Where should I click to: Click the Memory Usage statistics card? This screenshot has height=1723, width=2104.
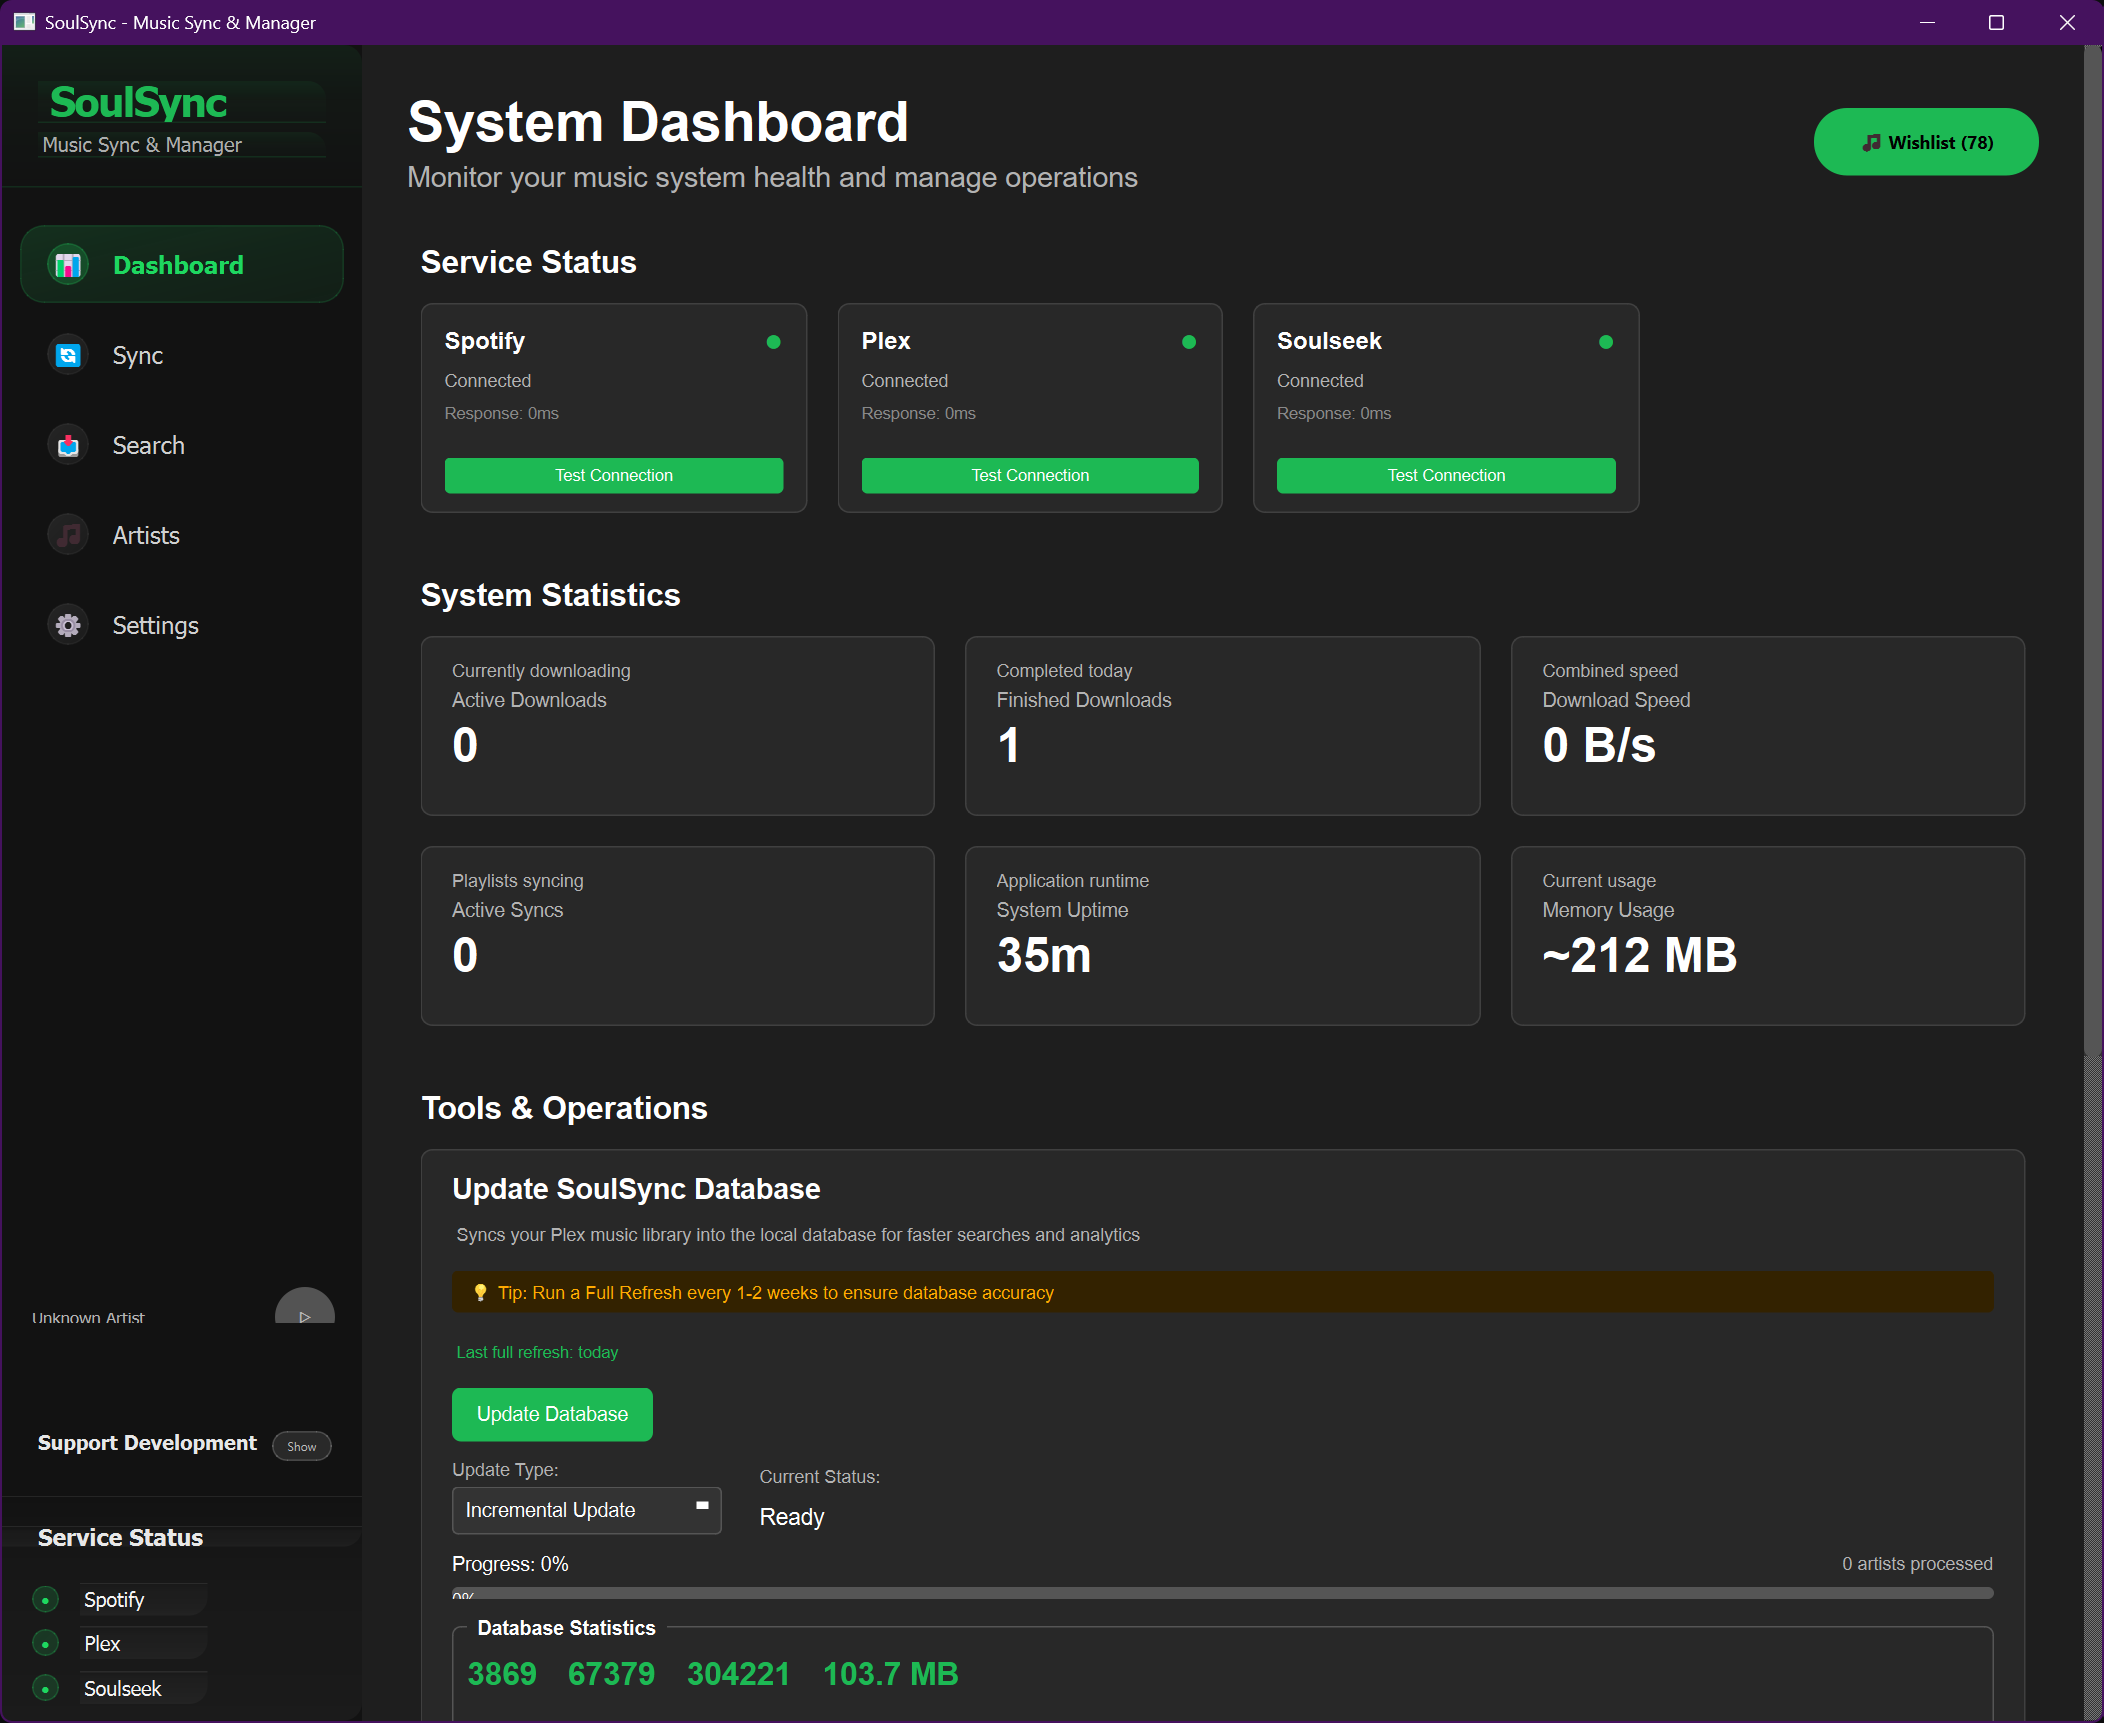point(1768,936)
